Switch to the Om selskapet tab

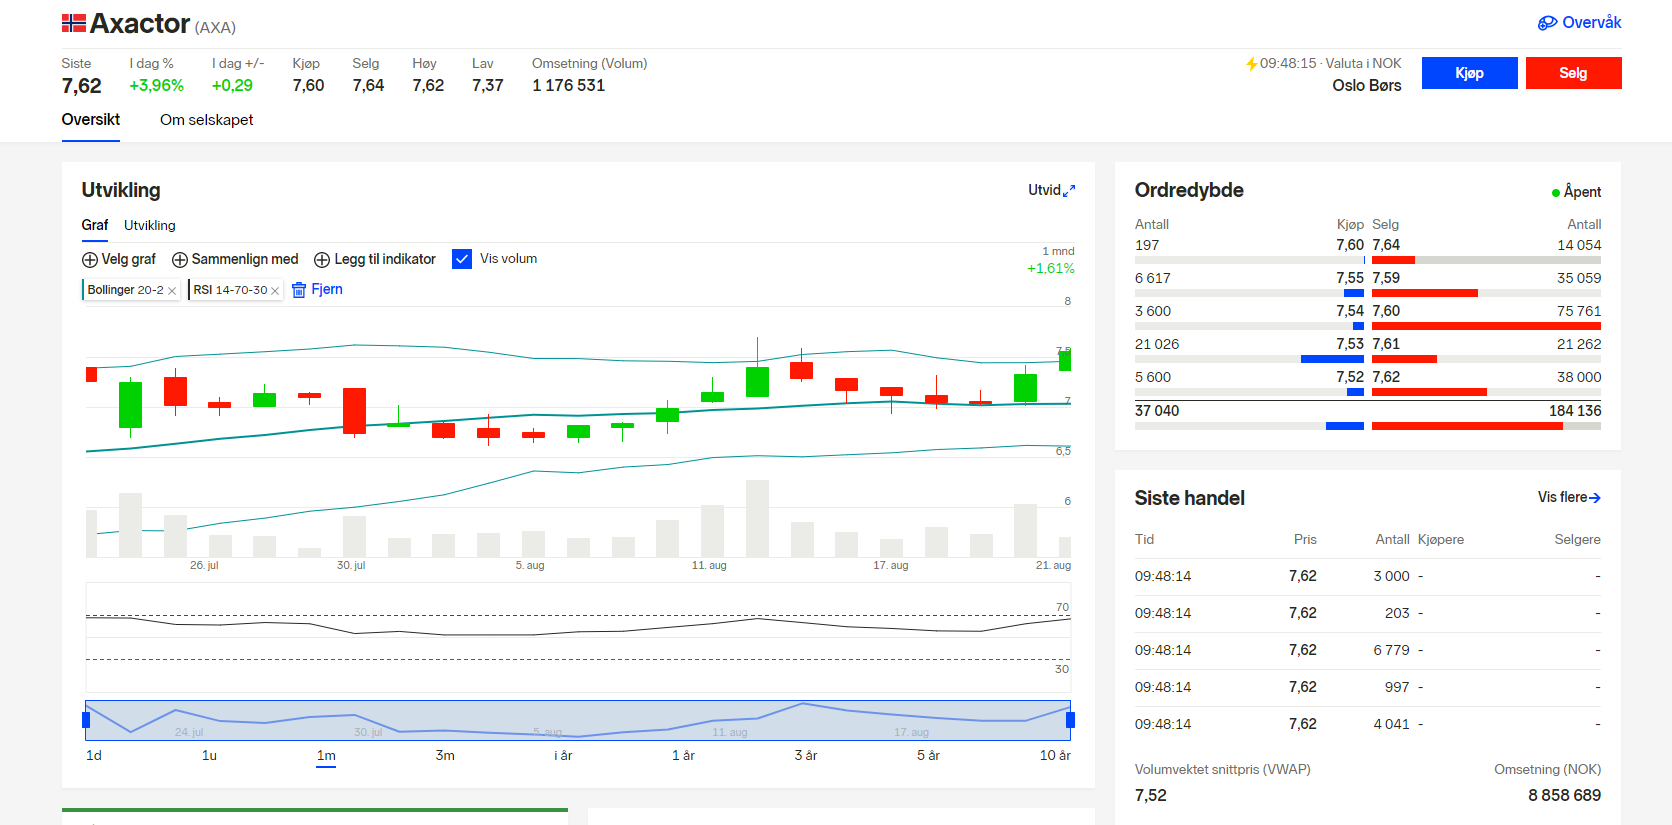tap(207, 120)
